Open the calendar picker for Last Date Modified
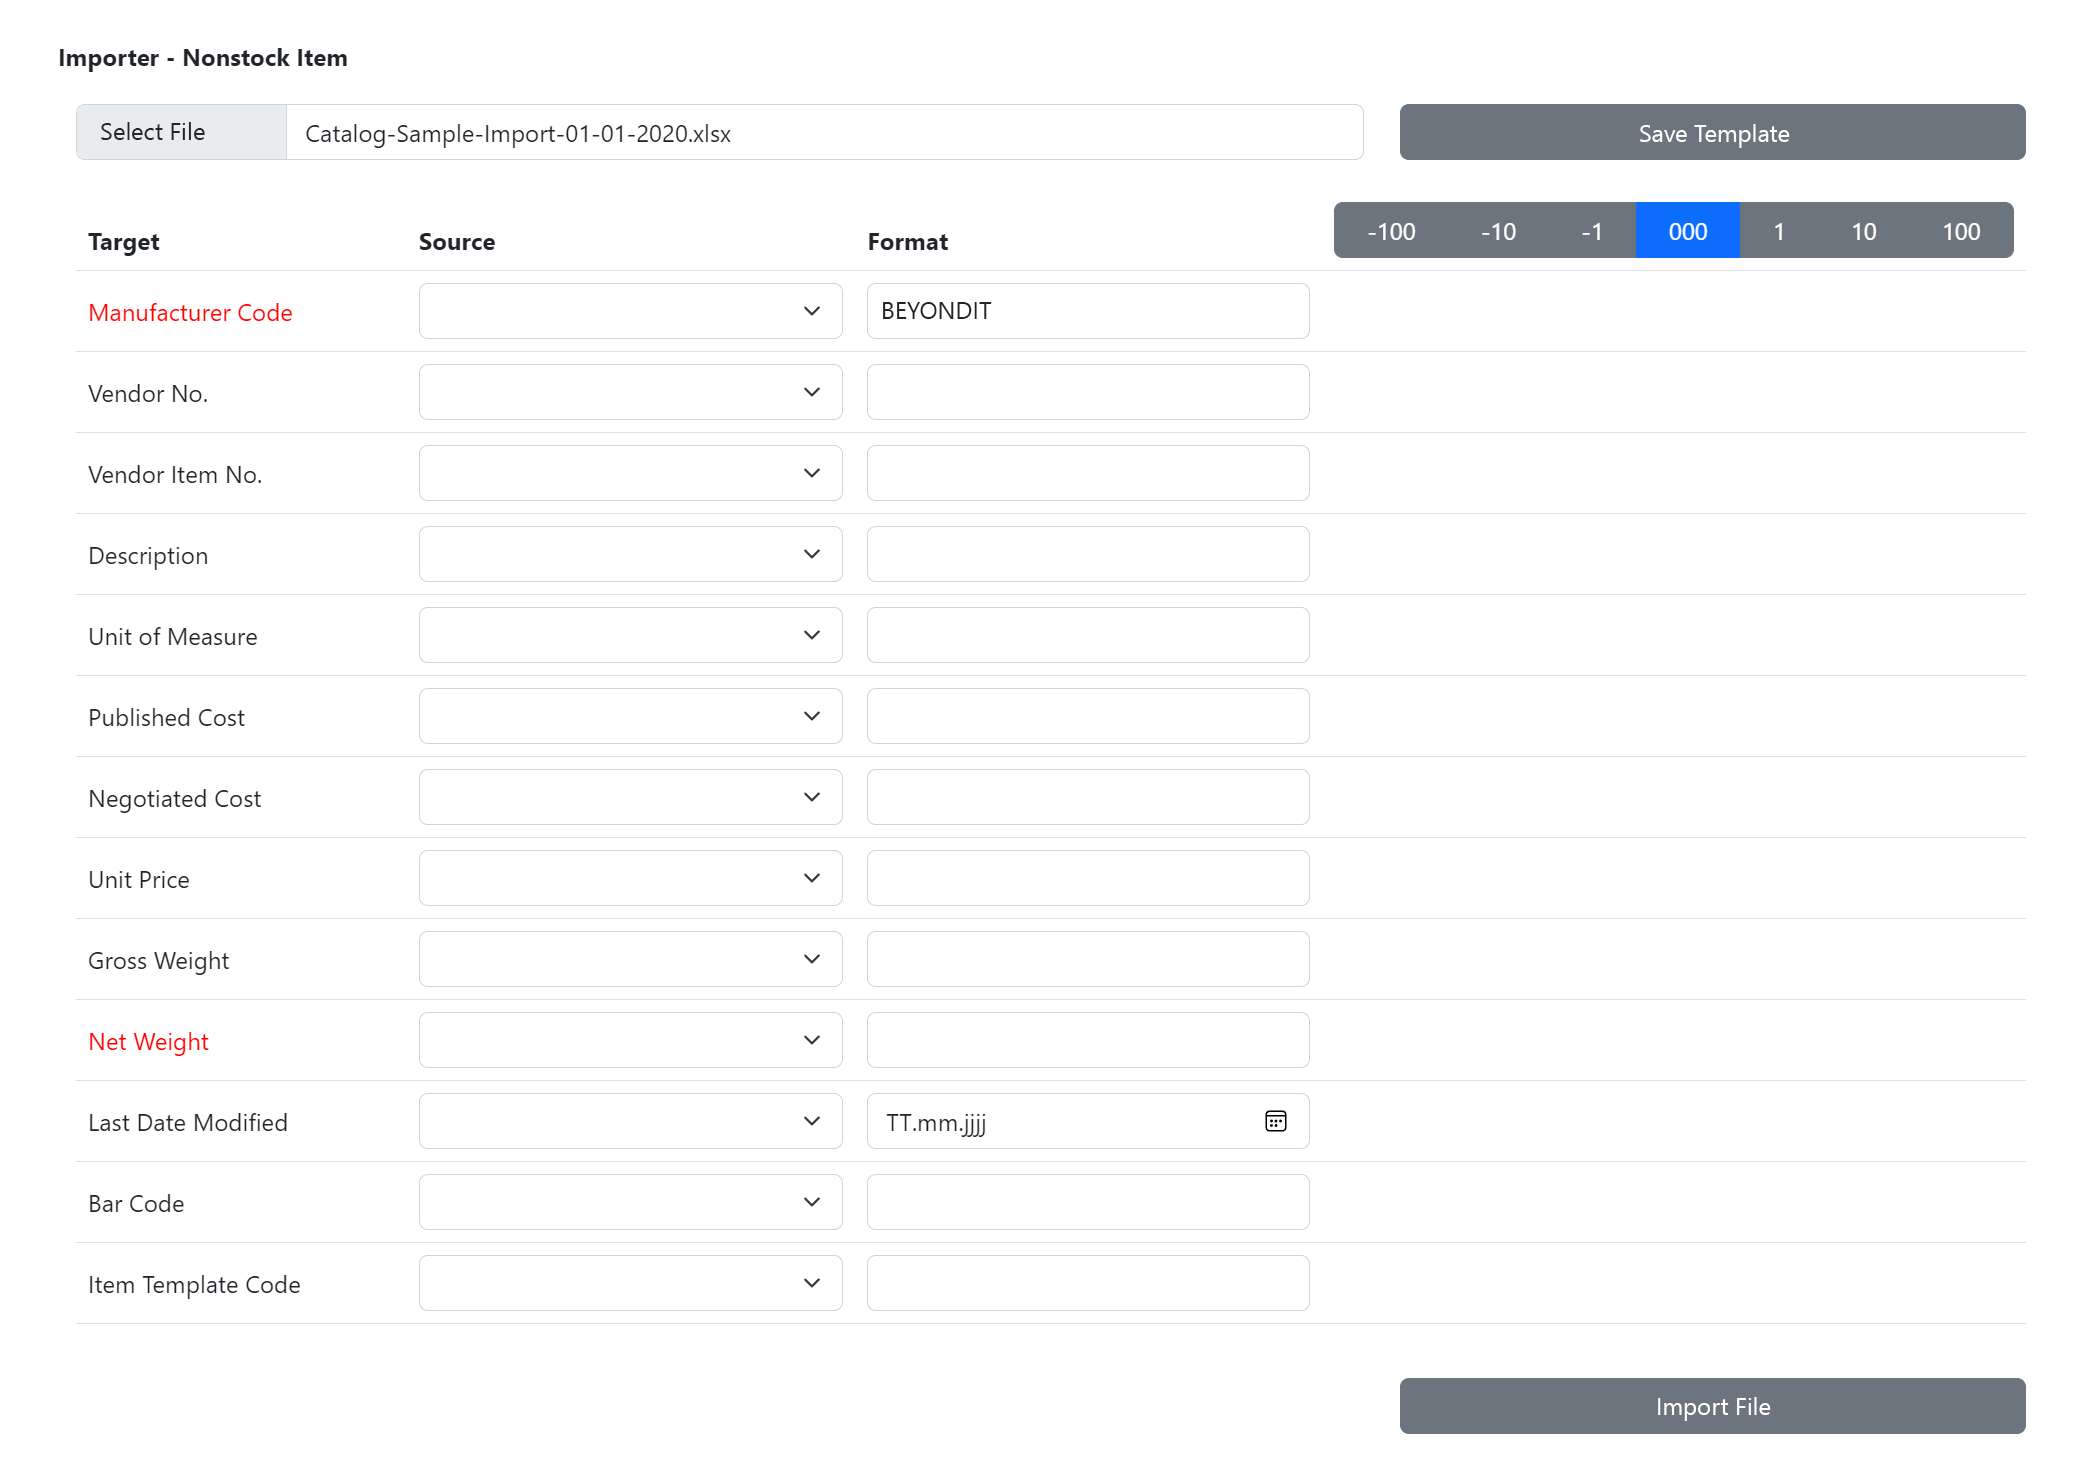This screenshot has height=1478, width=2078. pyautogui.click(x=1275, y=1121)
